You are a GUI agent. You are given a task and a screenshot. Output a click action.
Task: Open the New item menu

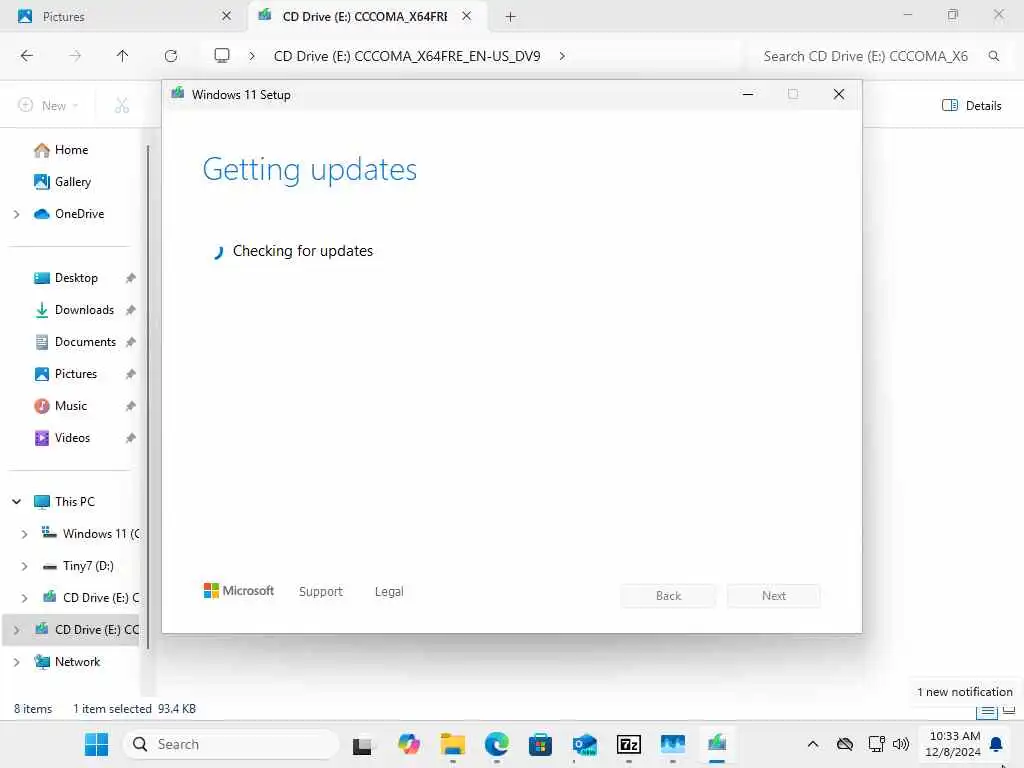click(x=48, y=105)
